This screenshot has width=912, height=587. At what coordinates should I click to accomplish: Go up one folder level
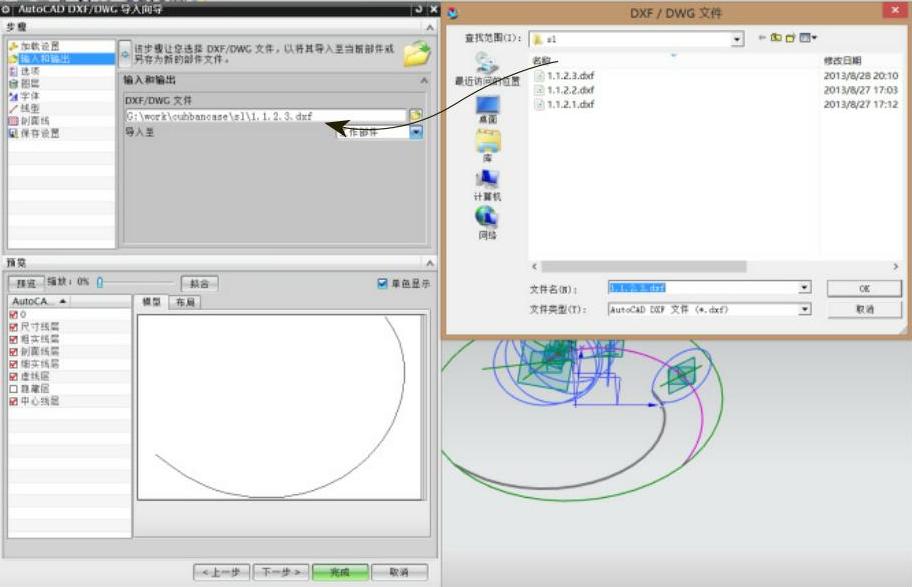[776, 38]
